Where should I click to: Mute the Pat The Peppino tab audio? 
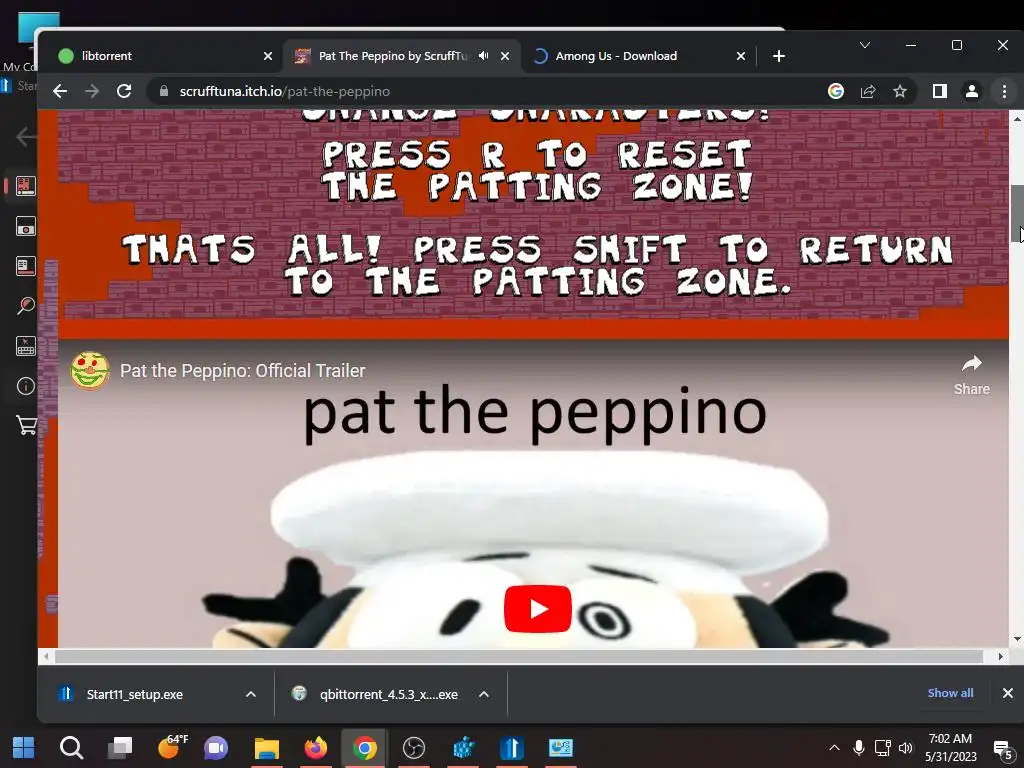pos(483,56)
